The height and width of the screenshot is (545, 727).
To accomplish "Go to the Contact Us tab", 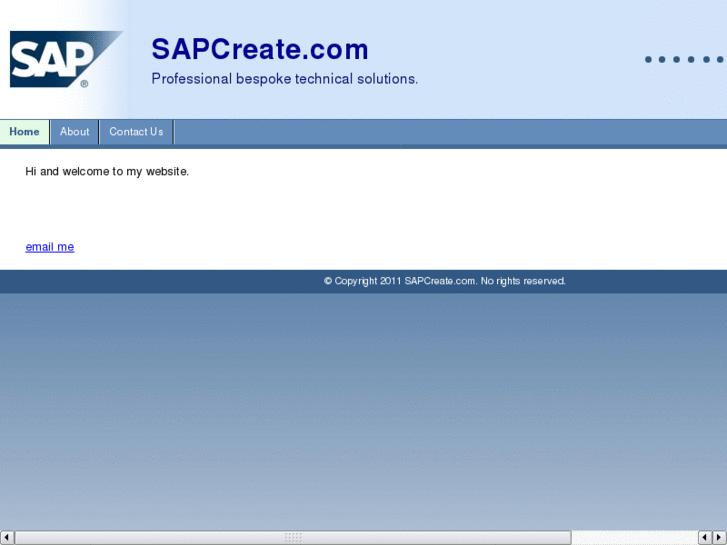I will [136, 132].
